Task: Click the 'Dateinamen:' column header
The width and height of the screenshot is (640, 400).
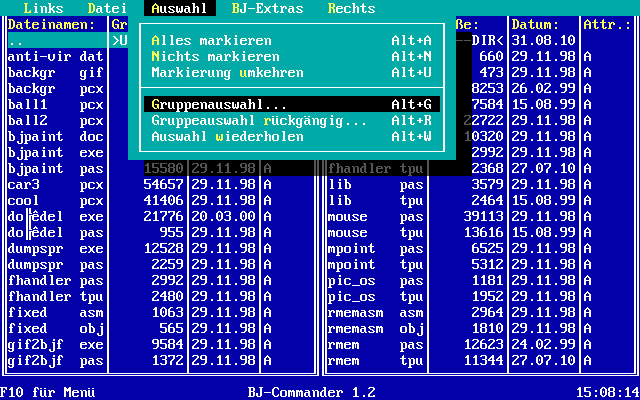Action: [50, 24]
